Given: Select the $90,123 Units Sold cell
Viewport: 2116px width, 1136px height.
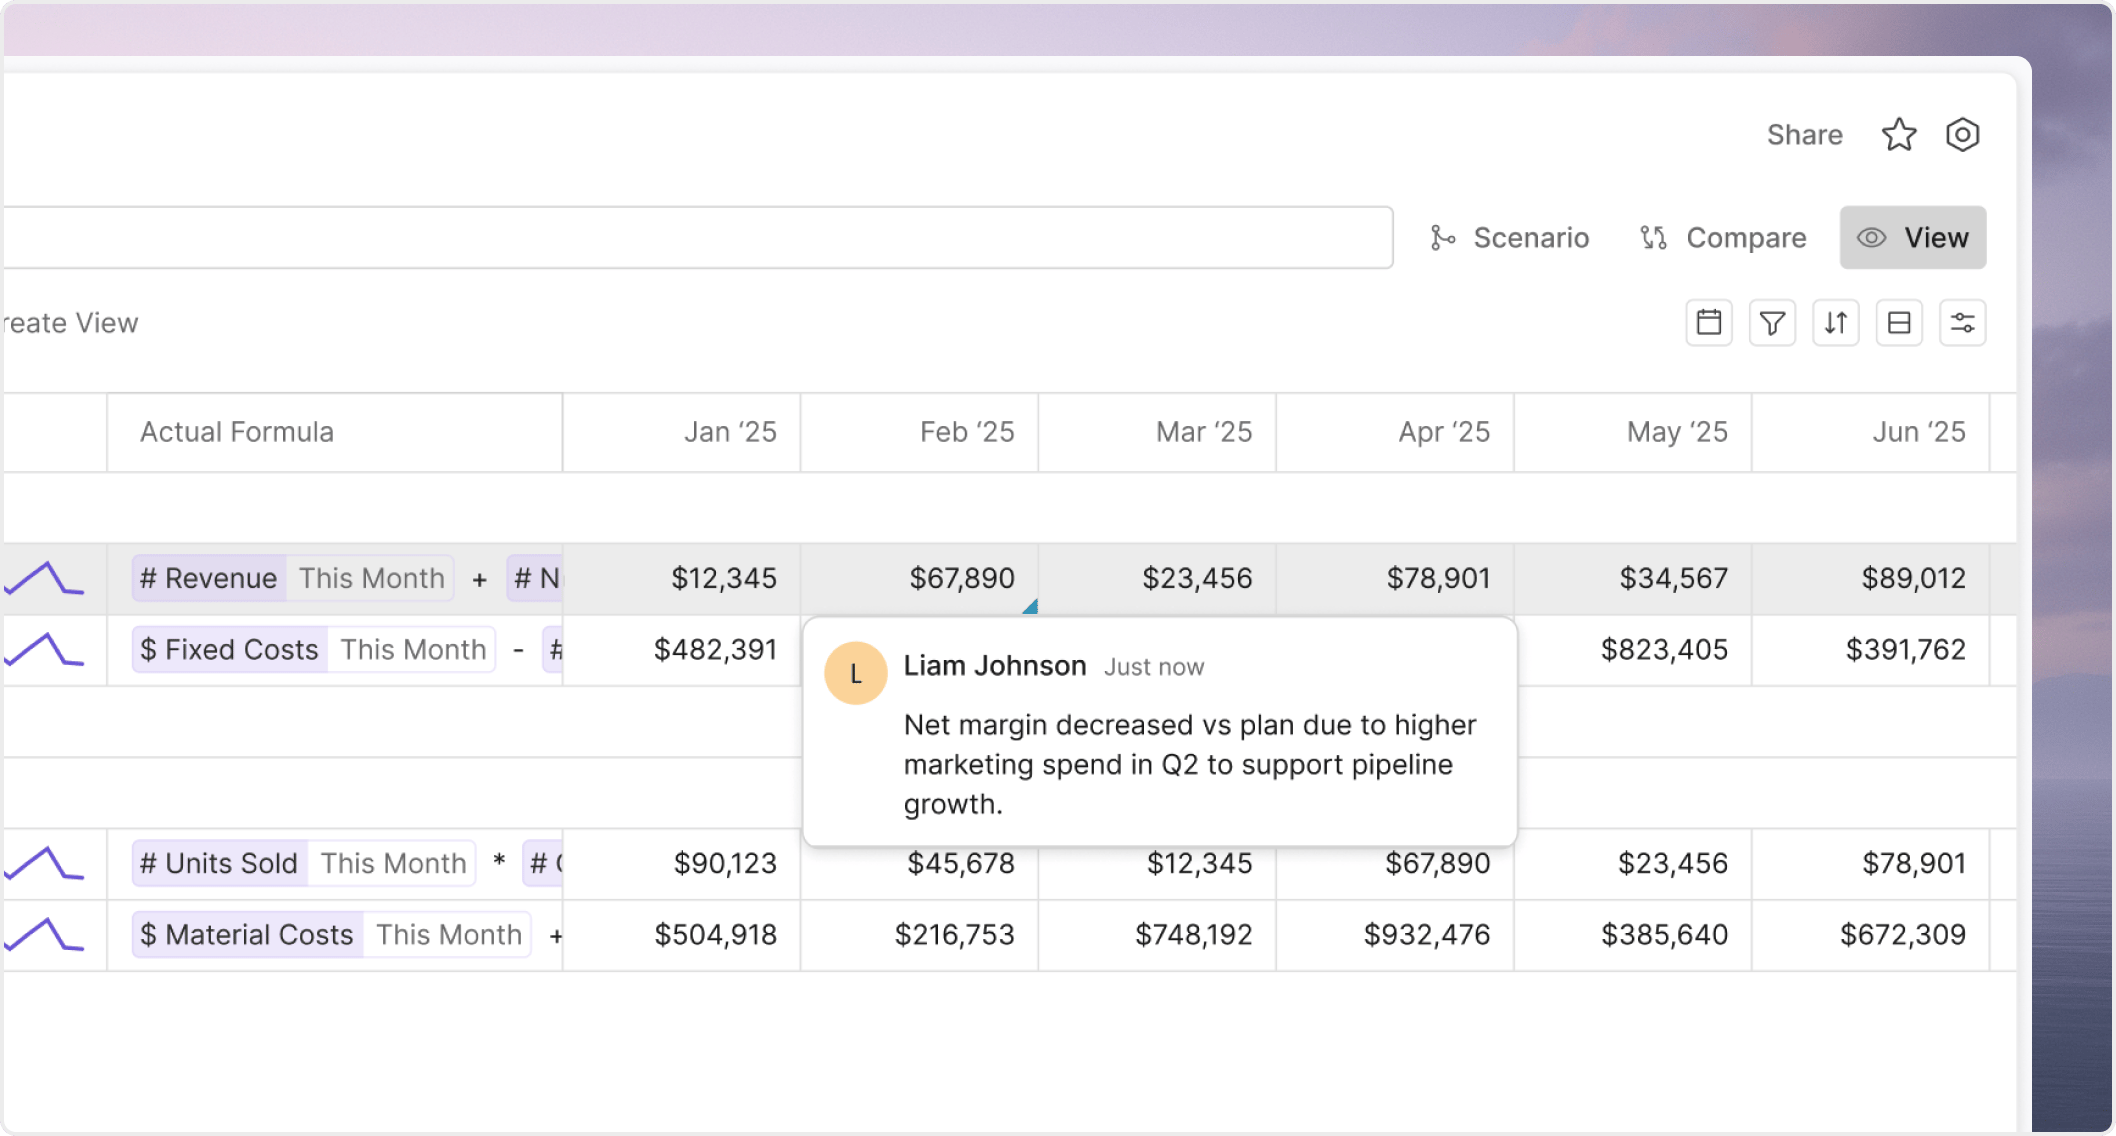Looking at the screenshot, I should click(x=682, y=864).
